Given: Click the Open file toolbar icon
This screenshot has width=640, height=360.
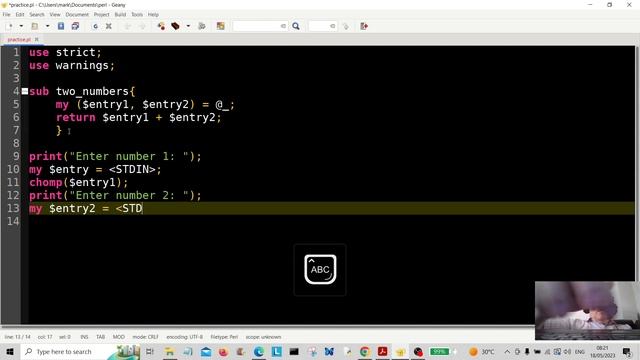Looking at the screenshot, I should click(x=35, y=26).
